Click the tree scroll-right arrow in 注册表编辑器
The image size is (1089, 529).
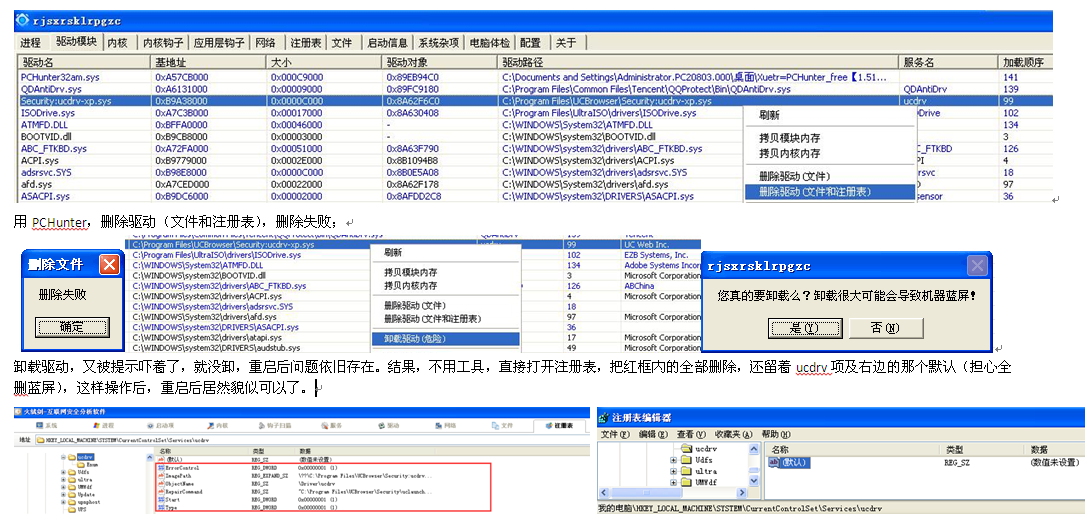coord(742,493)
